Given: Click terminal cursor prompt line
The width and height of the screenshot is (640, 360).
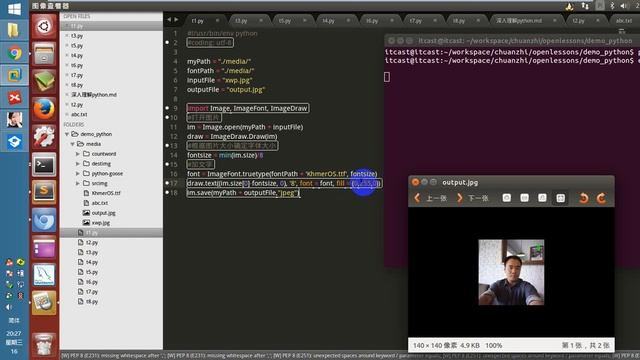Looking at the screenshot, I should [x=387, y=77].
